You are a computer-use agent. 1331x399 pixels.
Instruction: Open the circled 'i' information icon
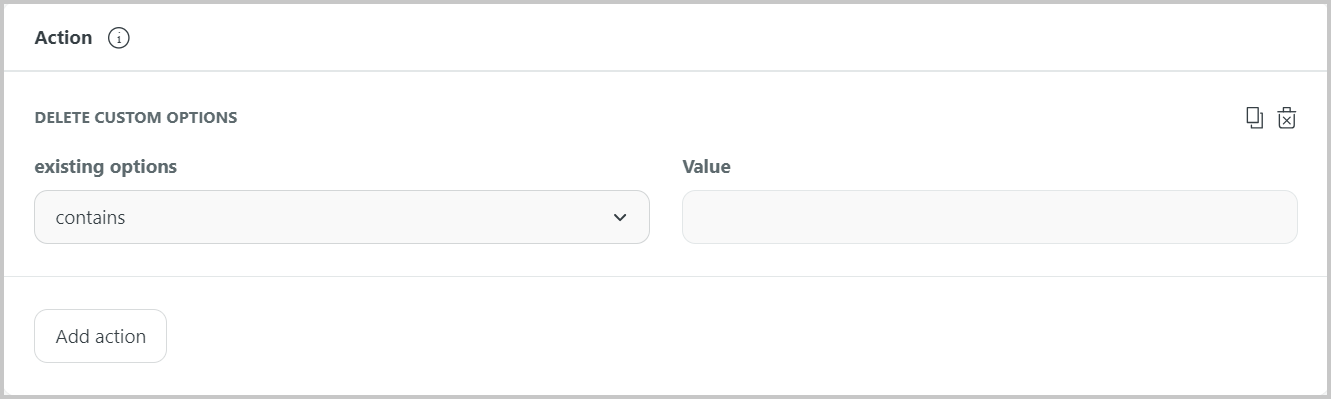point(119,38)
